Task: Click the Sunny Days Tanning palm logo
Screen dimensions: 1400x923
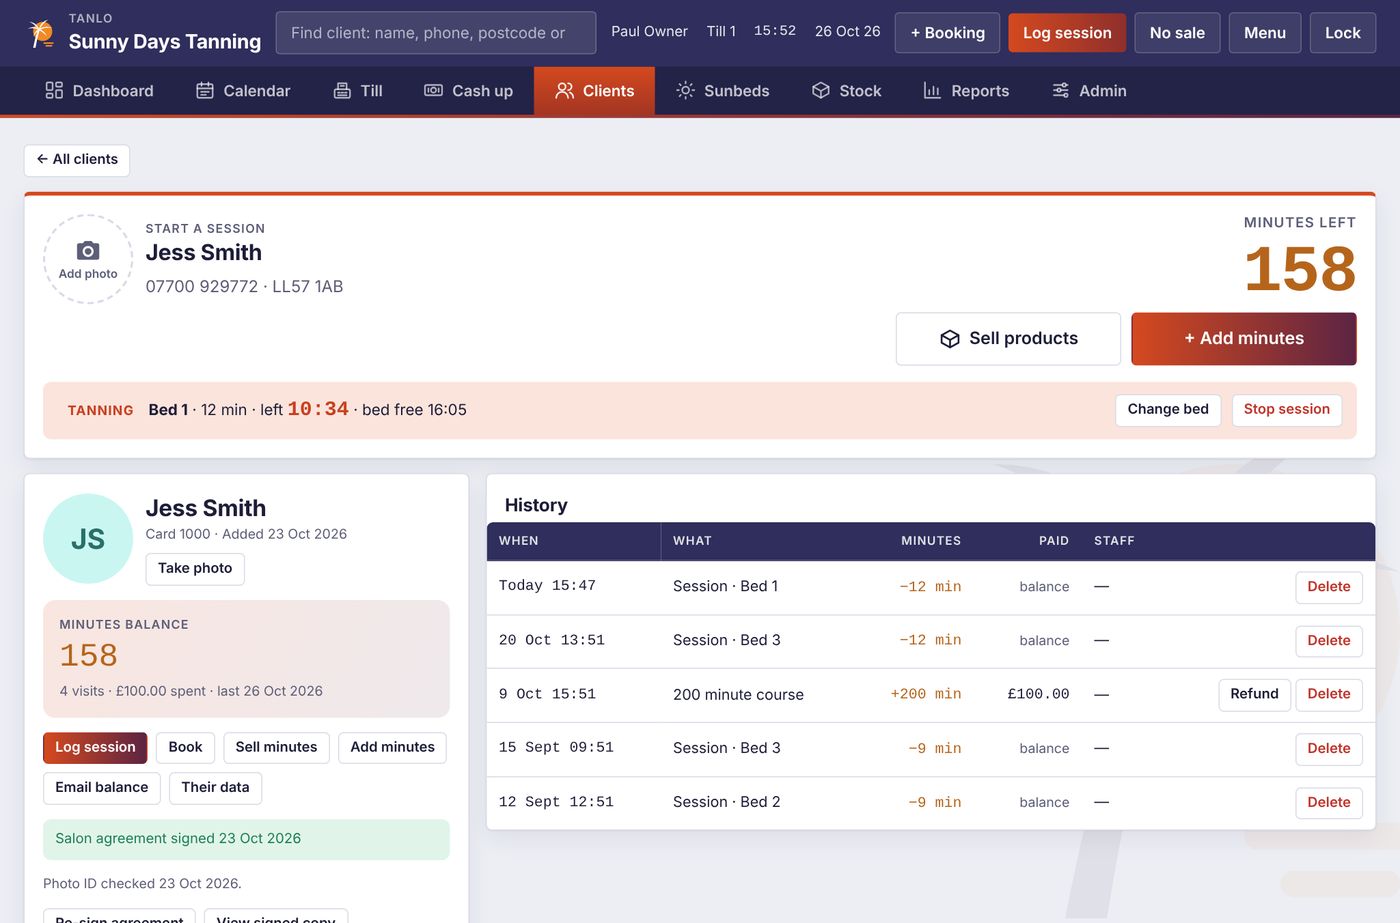Action: 41,33
